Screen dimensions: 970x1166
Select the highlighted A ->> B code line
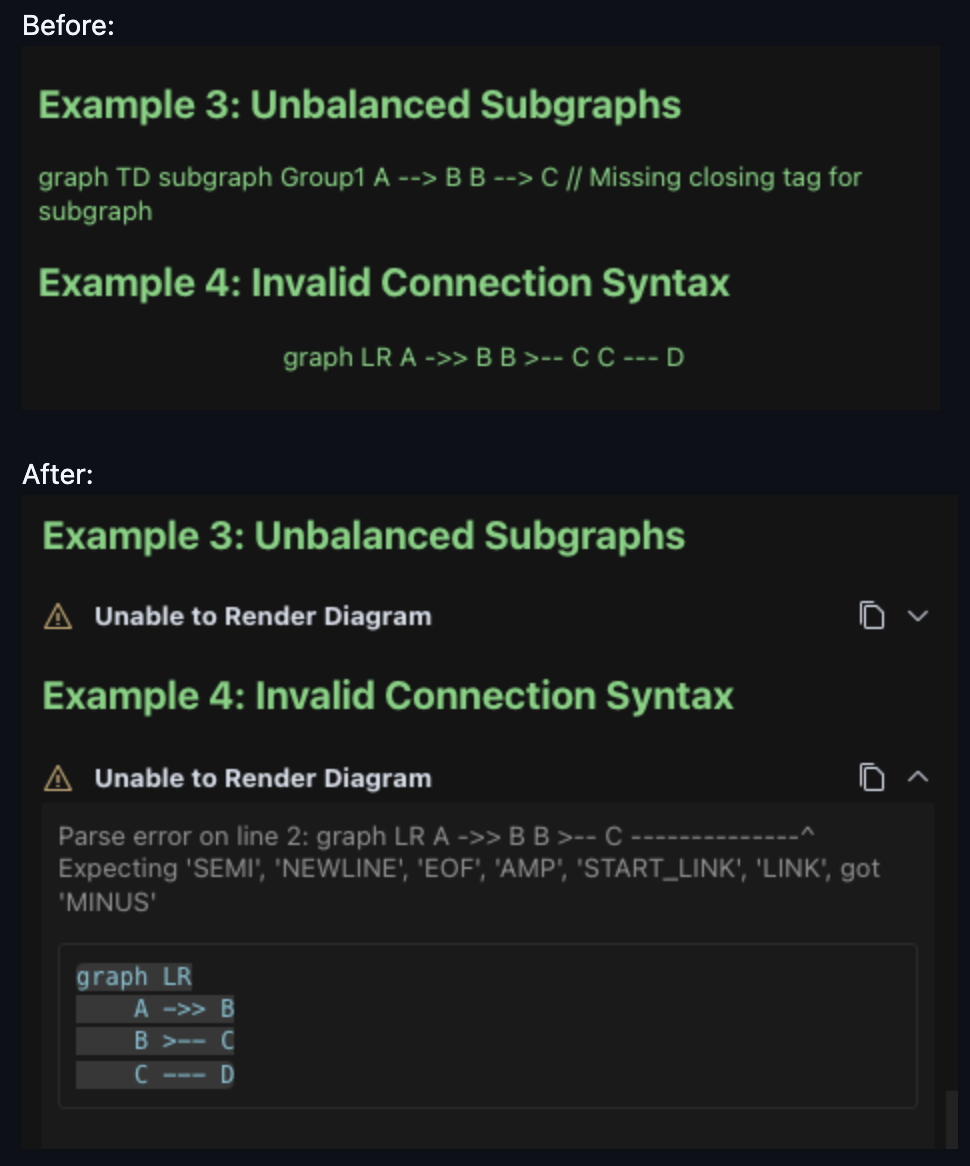(x=155, y=1009)
